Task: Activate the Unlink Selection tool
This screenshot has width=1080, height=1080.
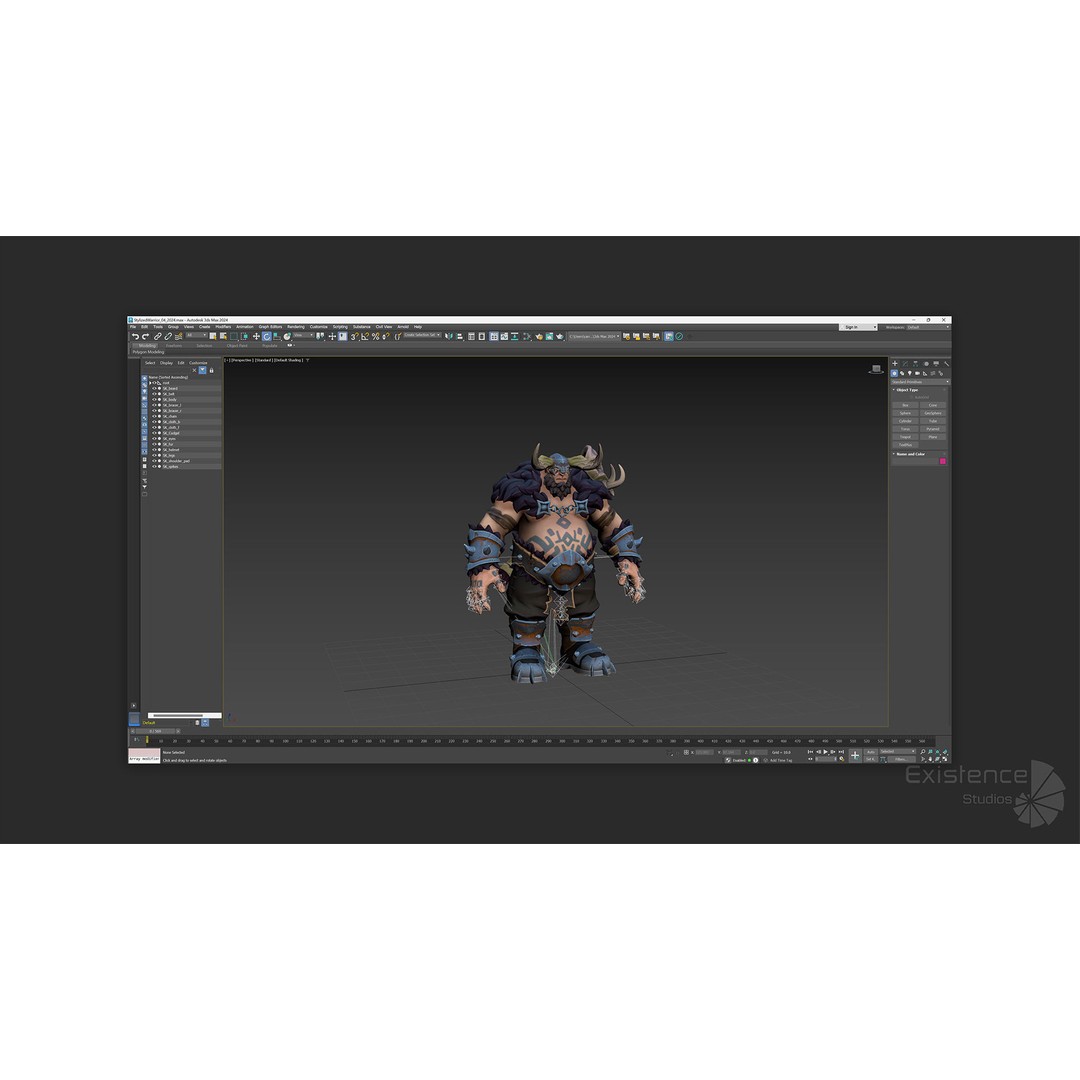Action: 168,336
